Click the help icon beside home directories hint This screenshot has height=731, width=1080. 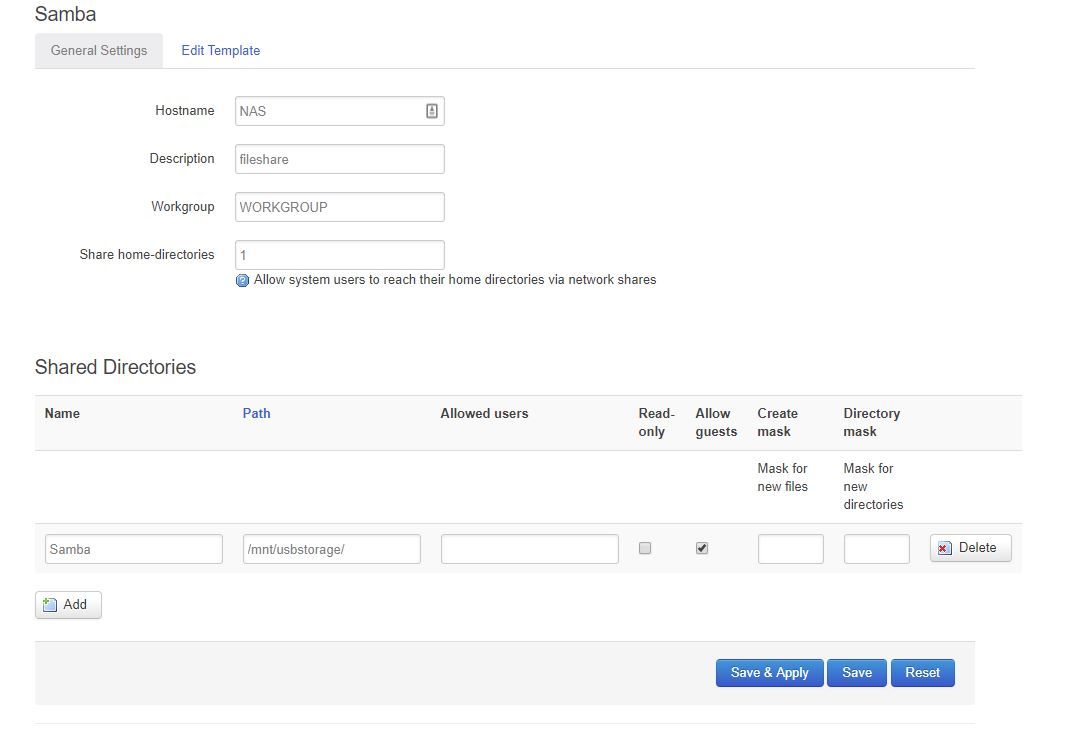point(242,280)
